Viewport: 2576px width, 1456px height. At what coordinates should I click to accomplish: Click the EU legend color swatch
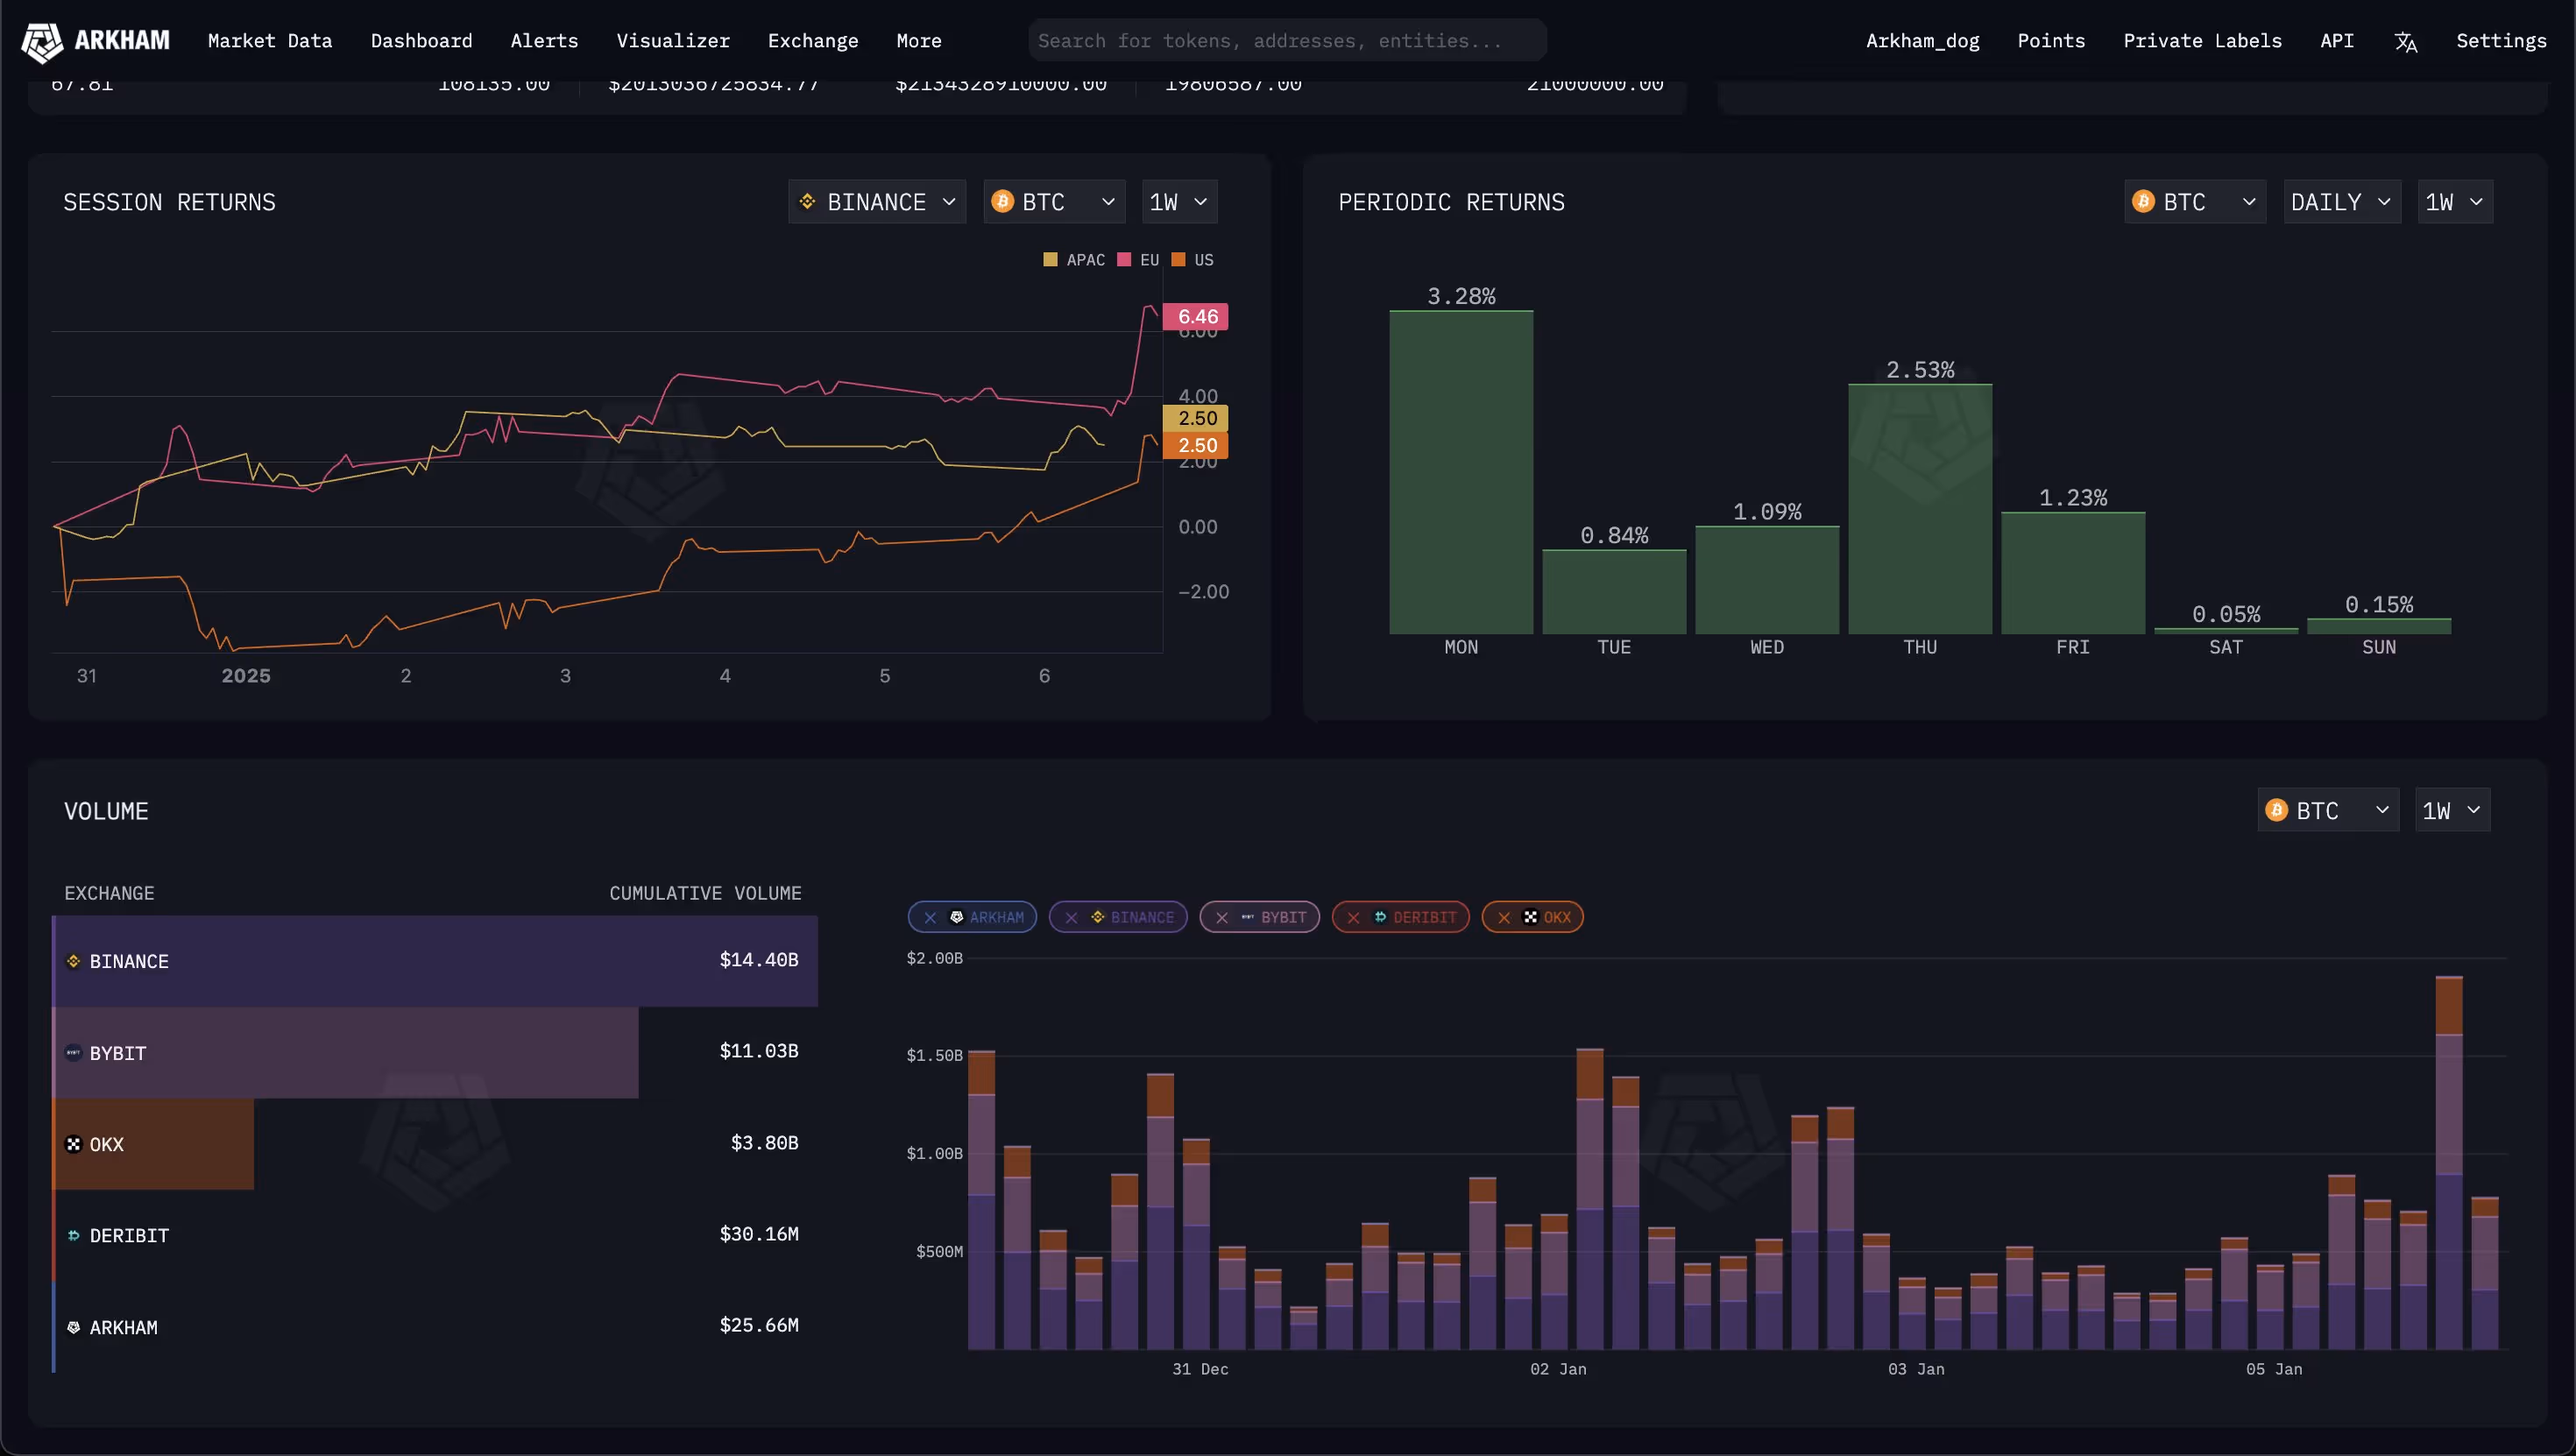click(x=1124, y=260)
